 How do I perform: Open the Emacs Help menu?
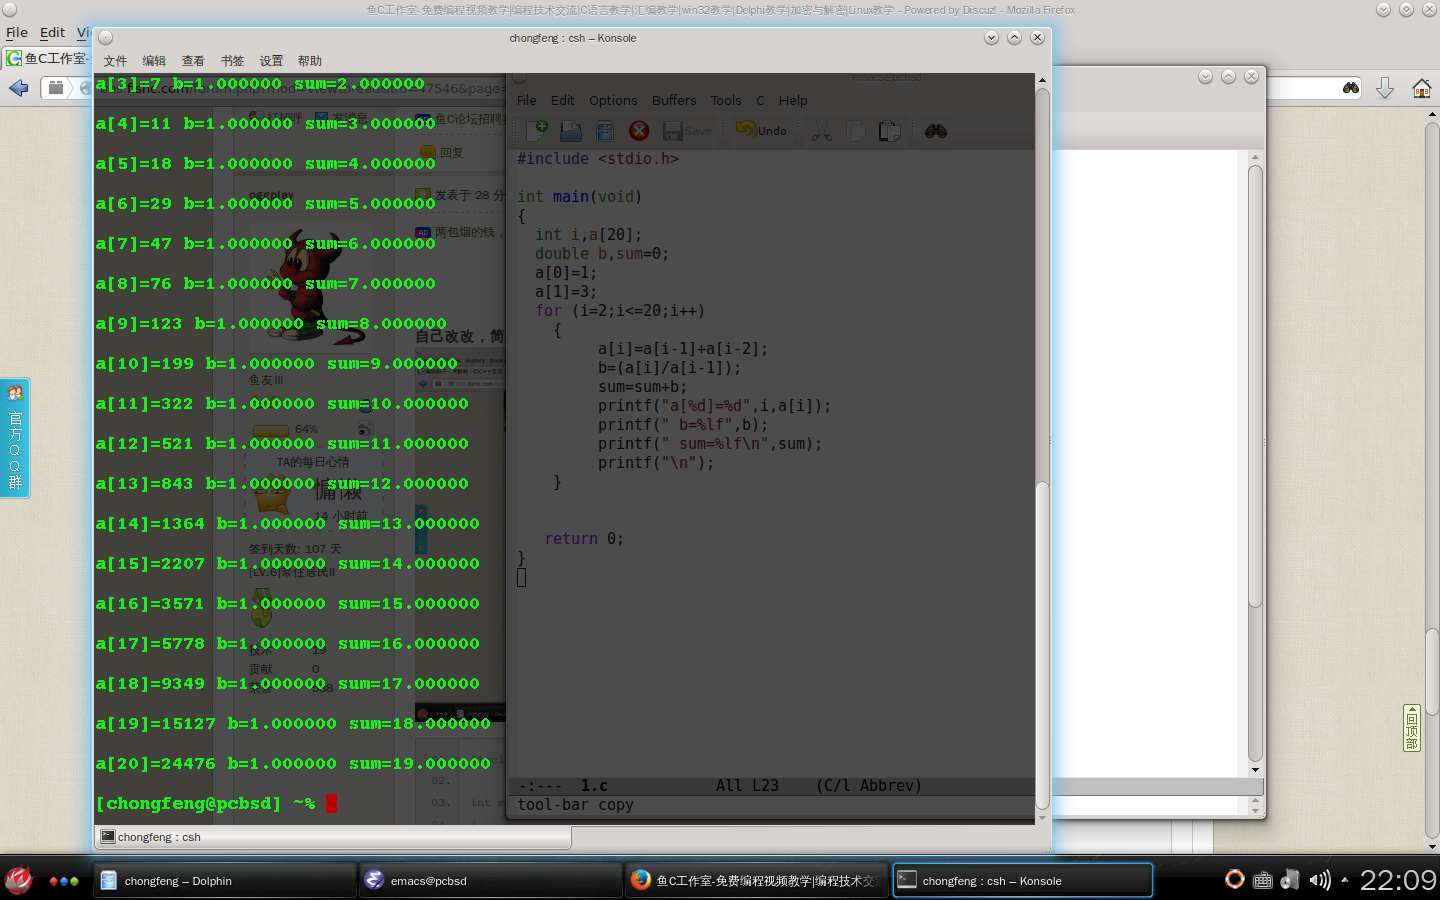coord(793,100)
